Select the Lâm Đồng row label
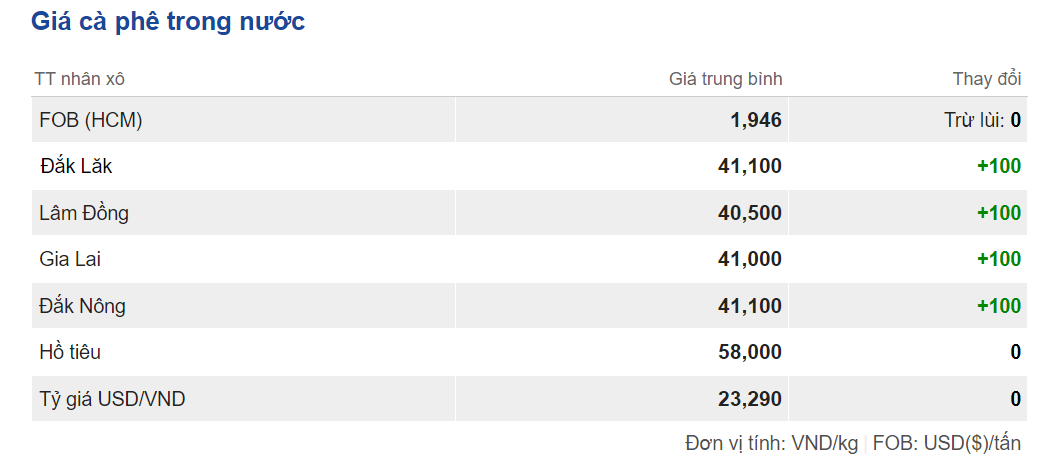The width and height of the screenshot is (1051, 464). click(84, 213)
